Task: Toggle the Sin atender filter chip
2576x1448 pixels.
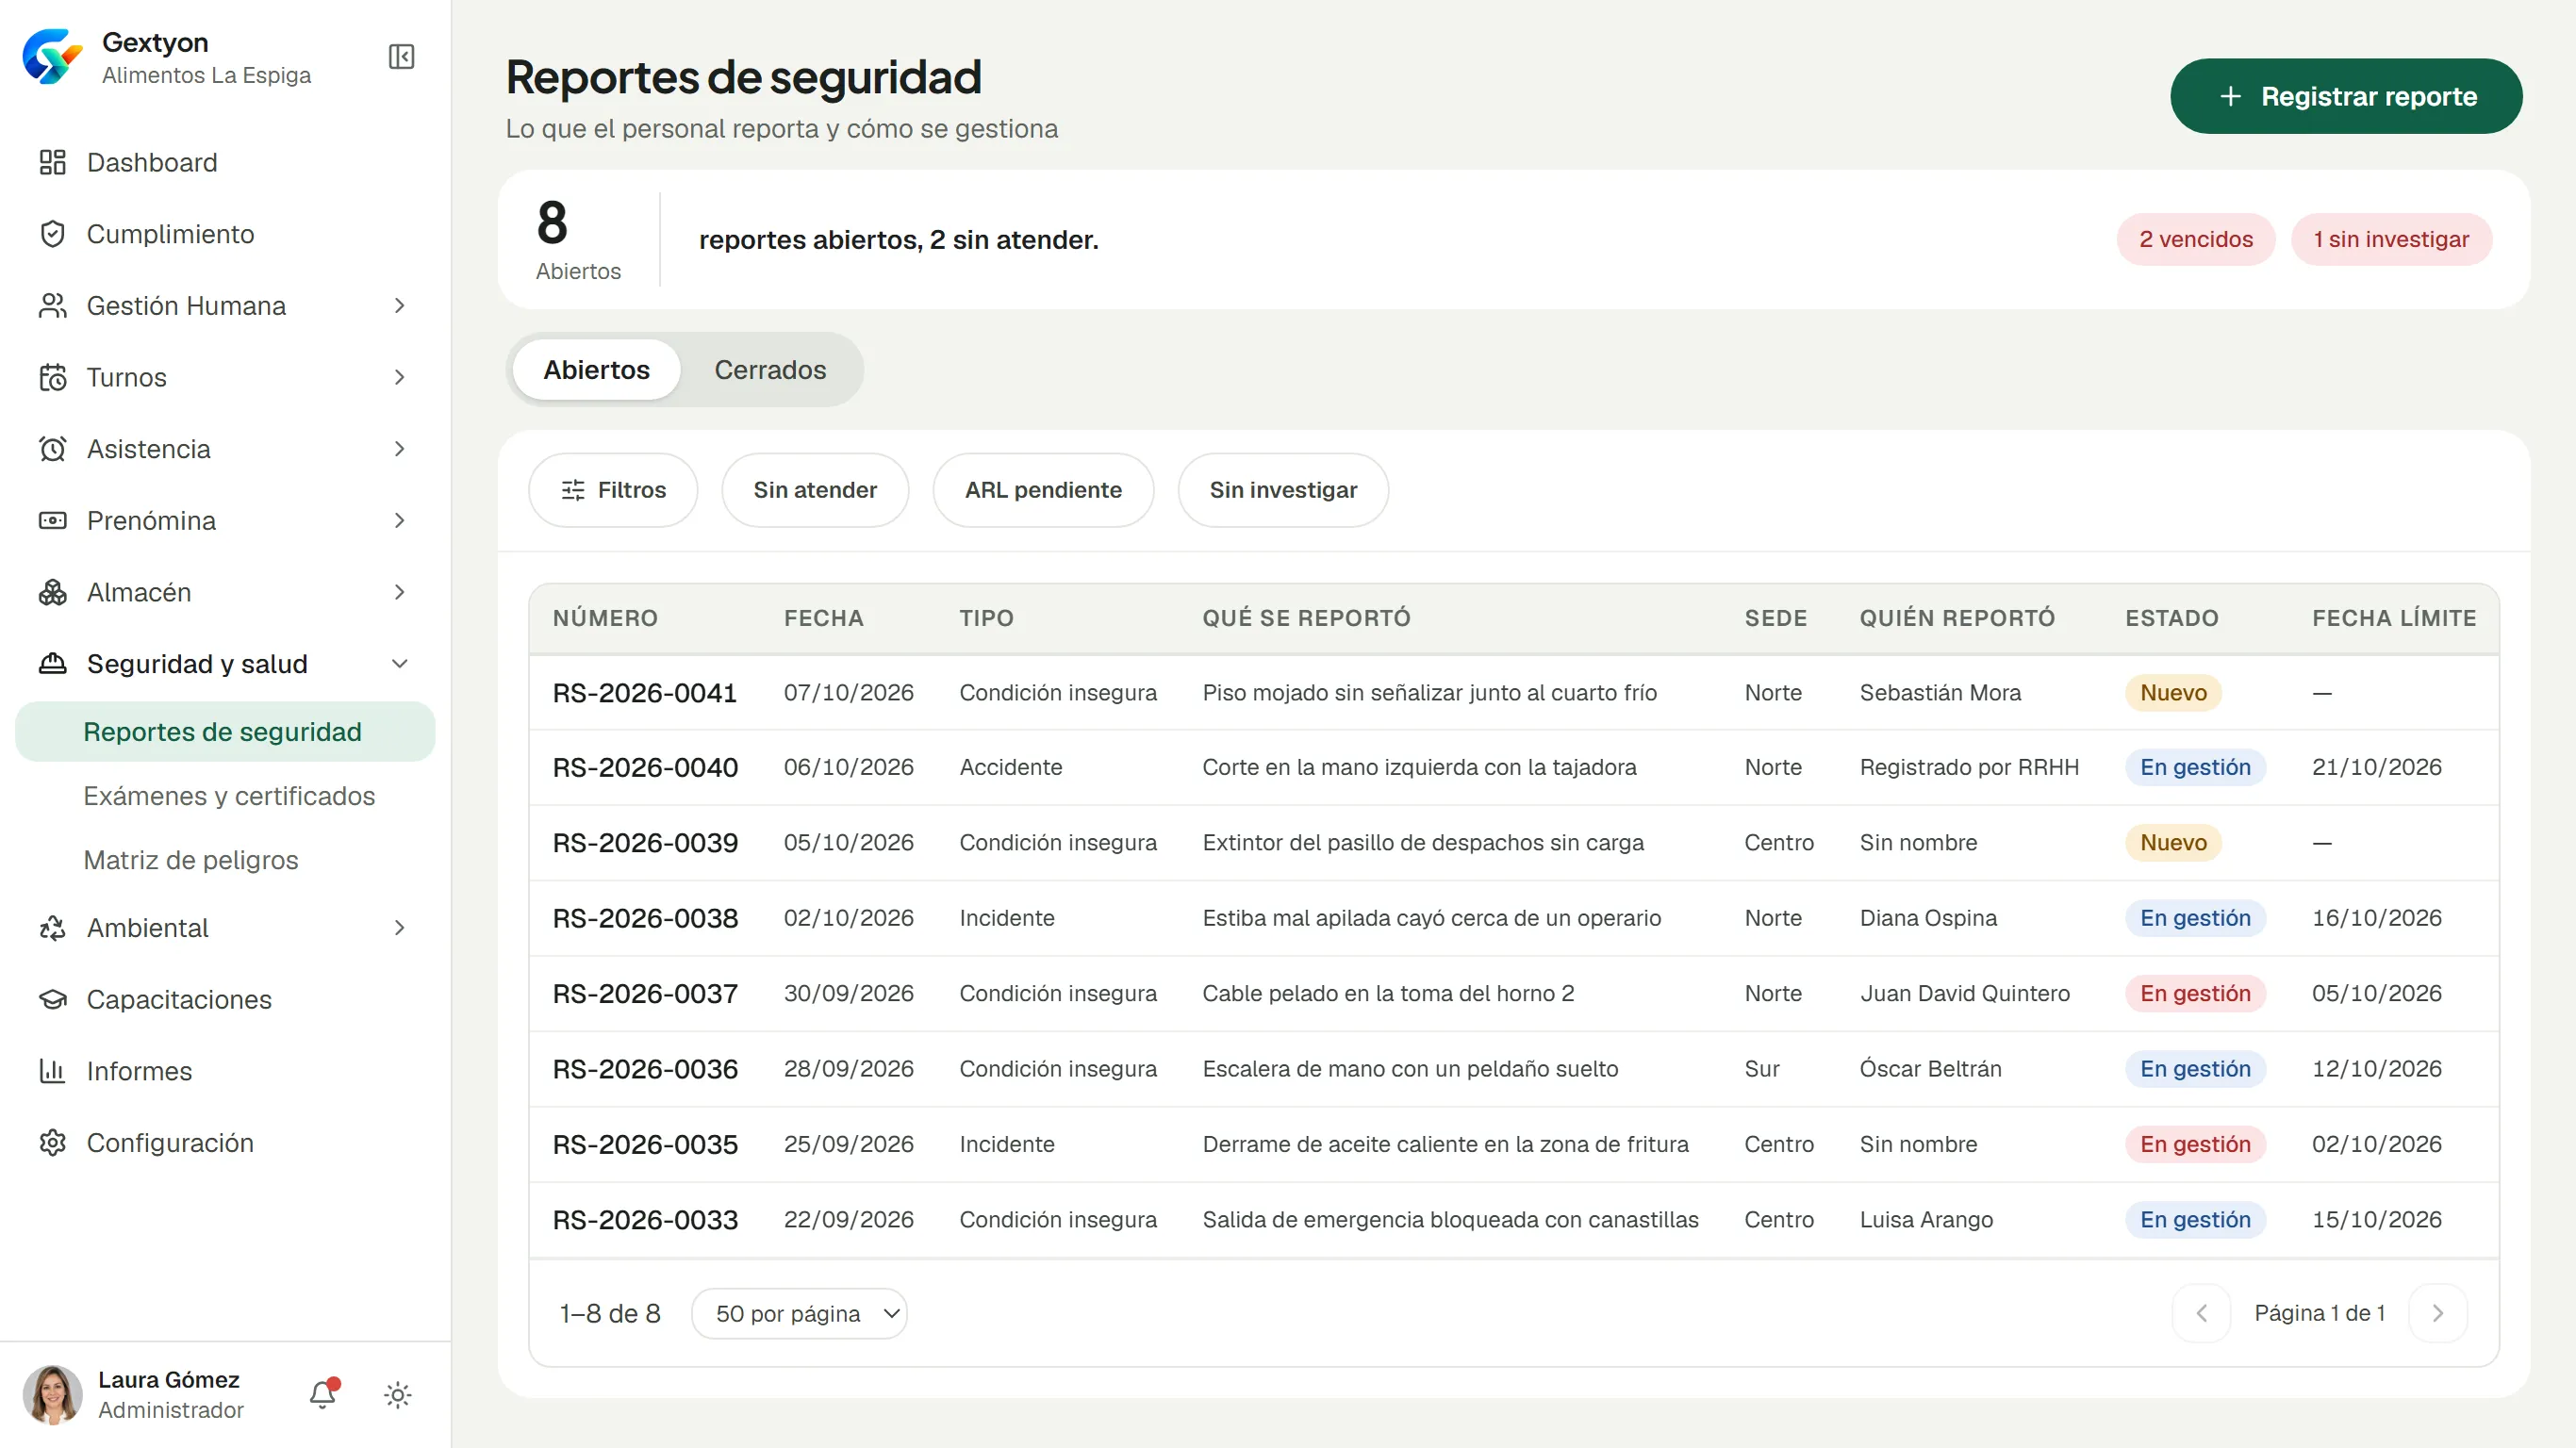Action: coord(815,490)
